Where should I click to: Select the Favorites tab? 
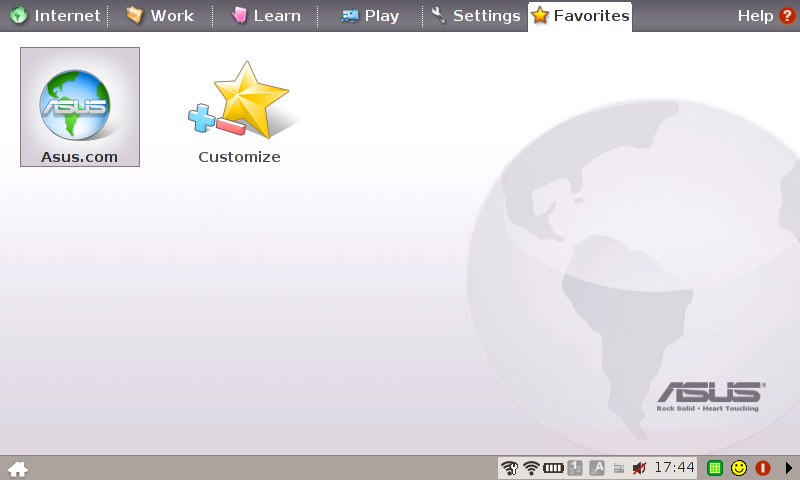coord(580,16)
